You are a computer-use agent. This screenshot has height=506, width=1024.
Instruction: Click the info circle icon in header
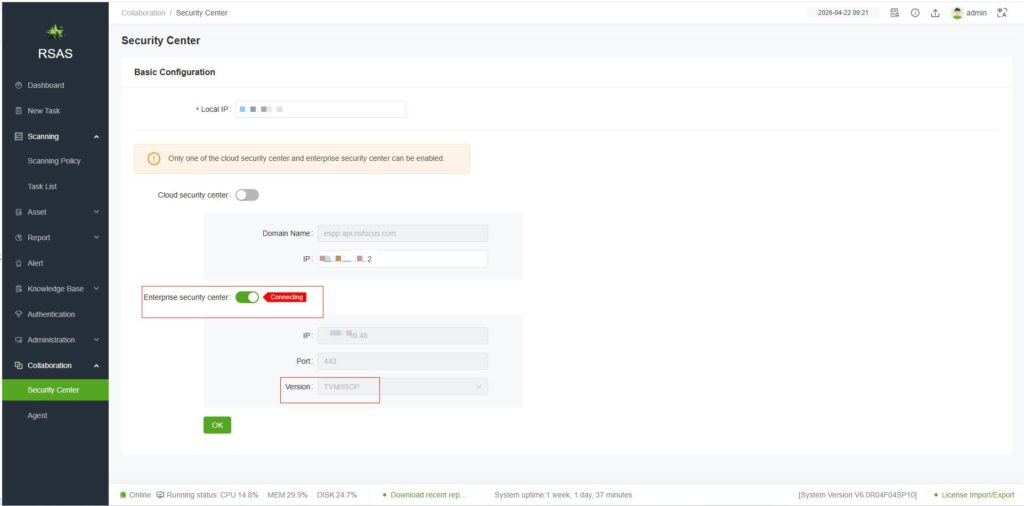[x=914, y=13]
